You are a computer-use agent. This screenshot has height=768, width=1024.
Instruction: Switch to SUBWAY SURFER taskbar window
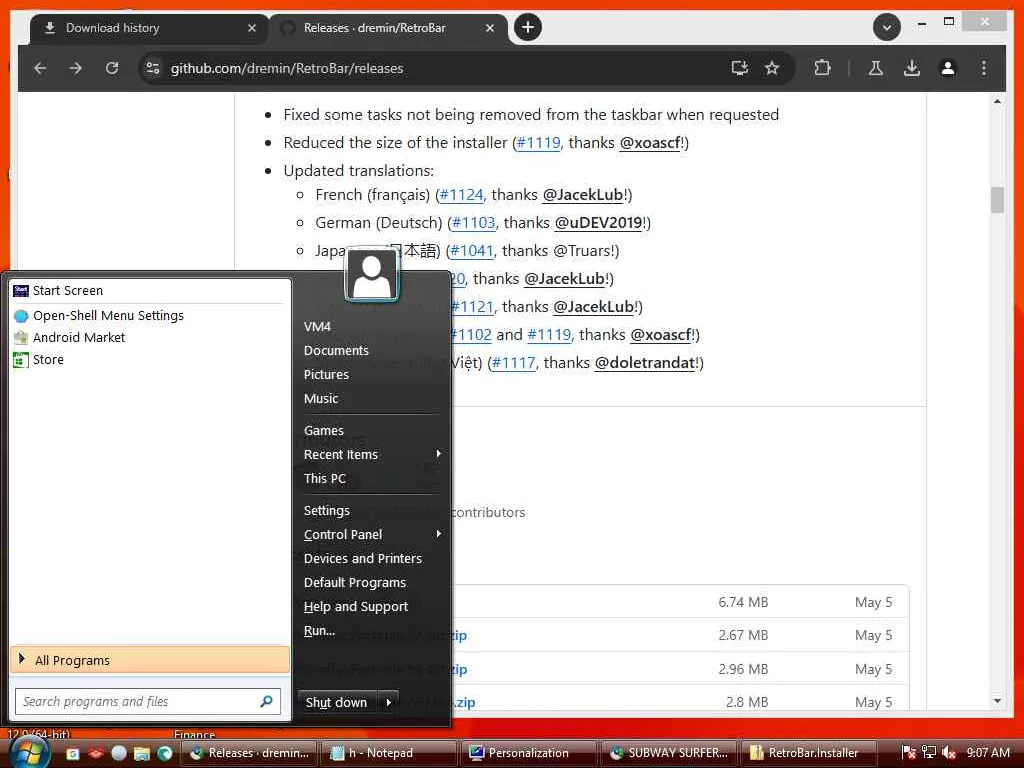click(668, 753)
